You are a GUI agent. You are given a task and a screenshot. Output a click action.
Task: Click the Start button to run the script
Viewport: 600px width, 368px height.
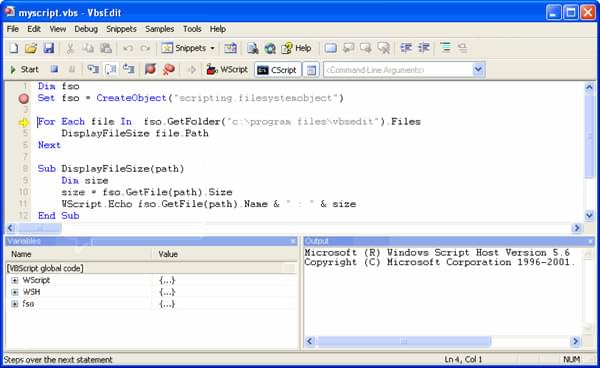point(24,69)
